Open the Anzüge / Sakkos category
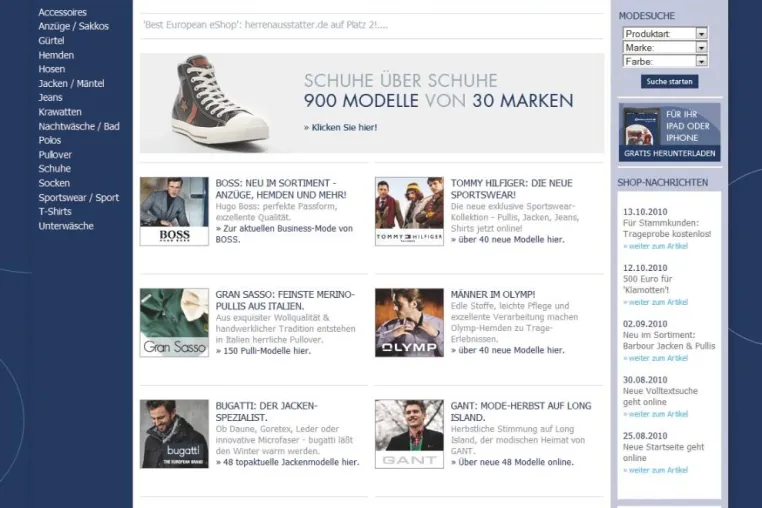The width and height of the screenshot is (762, 508). 73,26
